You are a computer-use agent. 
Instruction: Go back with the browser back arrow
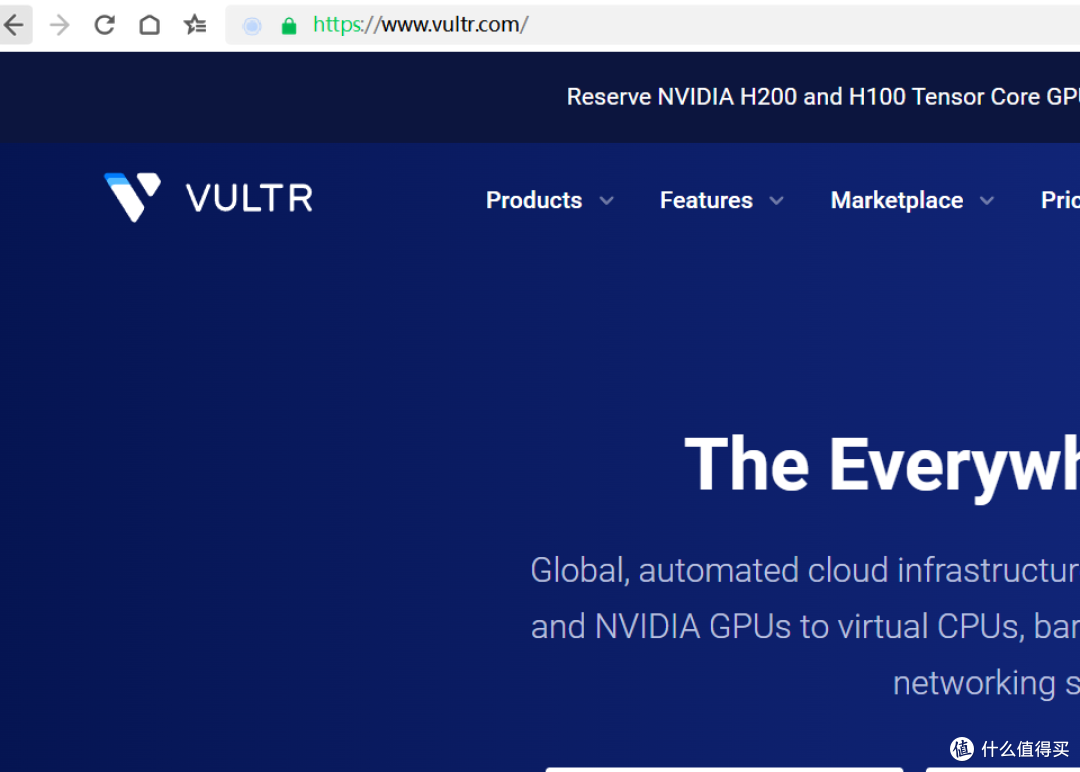pyautogui.click(x=14, y=25)
